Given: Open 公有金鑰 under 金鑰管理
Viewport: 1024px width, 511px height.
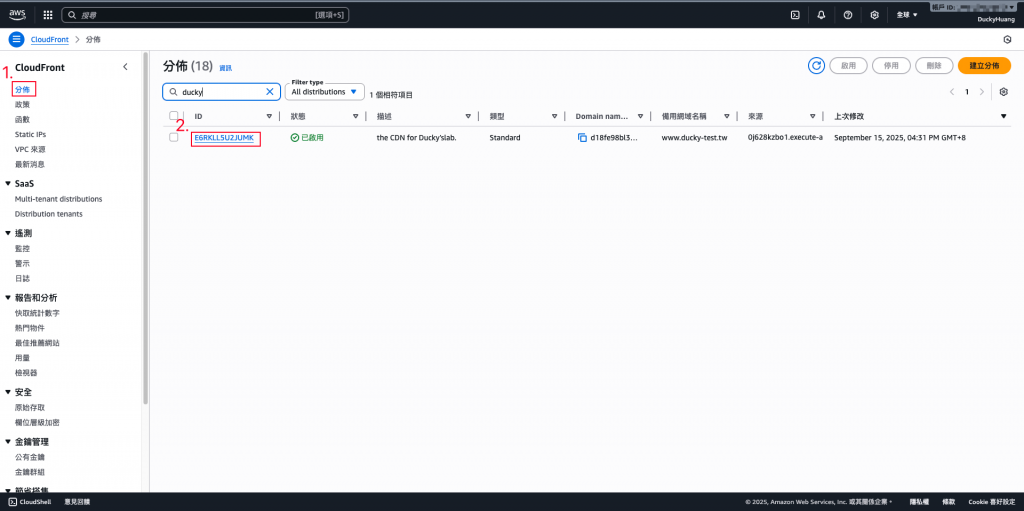Looking at the screenshot, I should coord(29,457).
